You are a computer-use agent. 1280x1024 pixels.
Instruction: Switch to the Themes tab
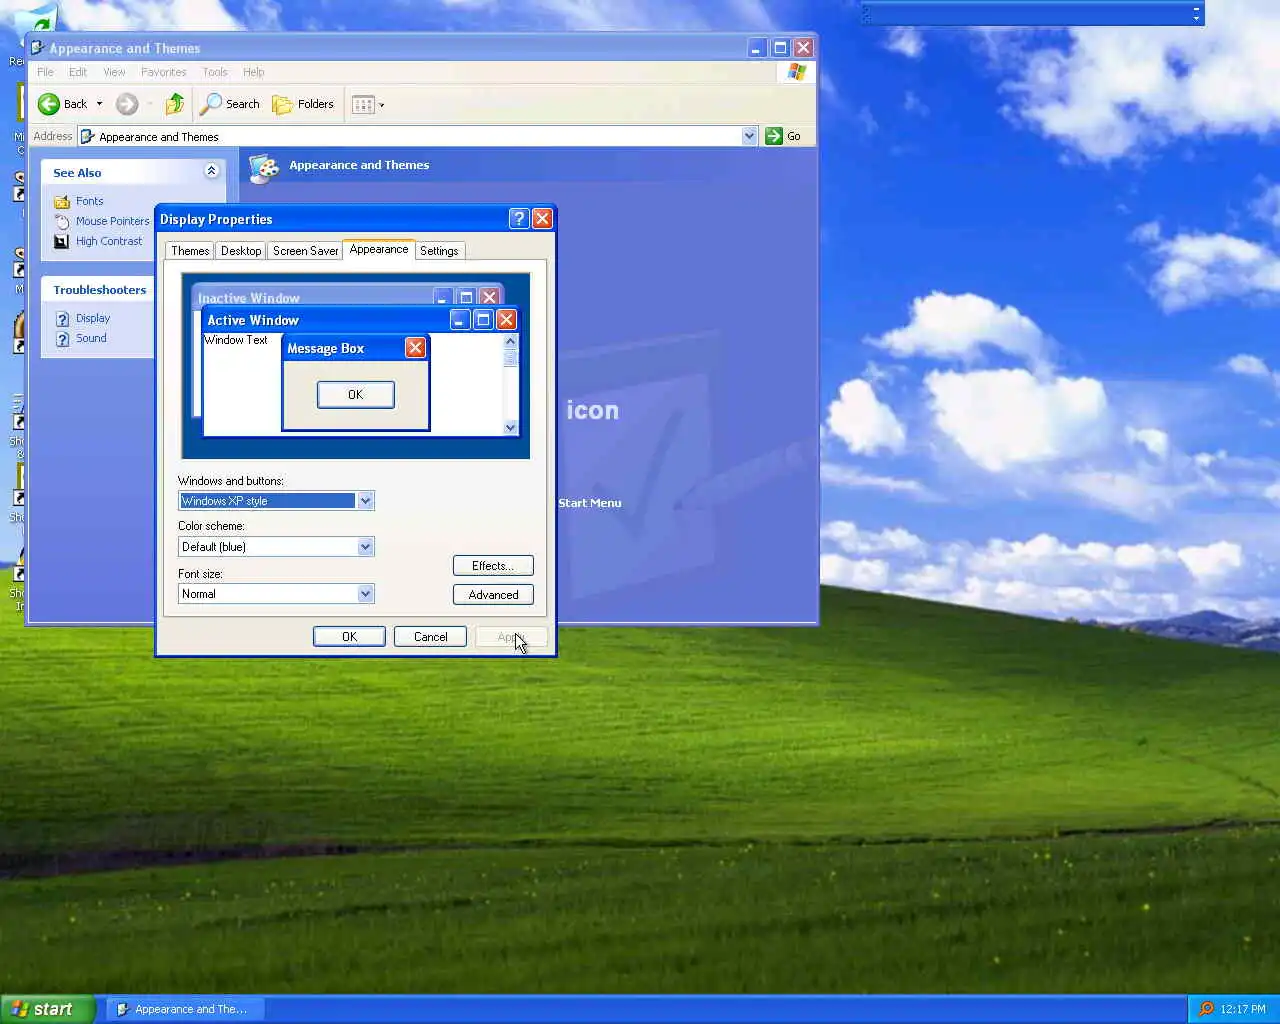(190, 251)
